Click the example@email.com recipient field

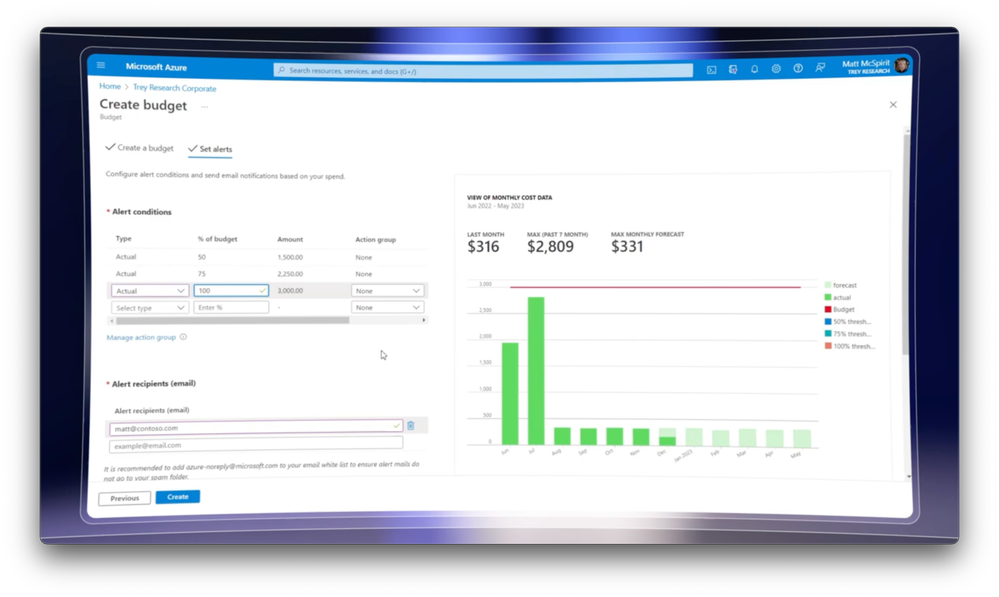point(256,444)
